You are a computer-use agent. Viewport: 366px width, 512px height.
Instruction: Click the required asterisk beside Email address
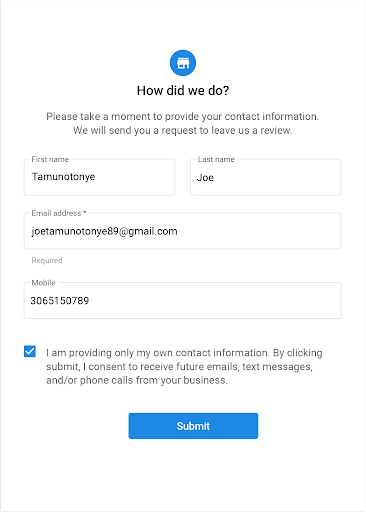(85, 212)
